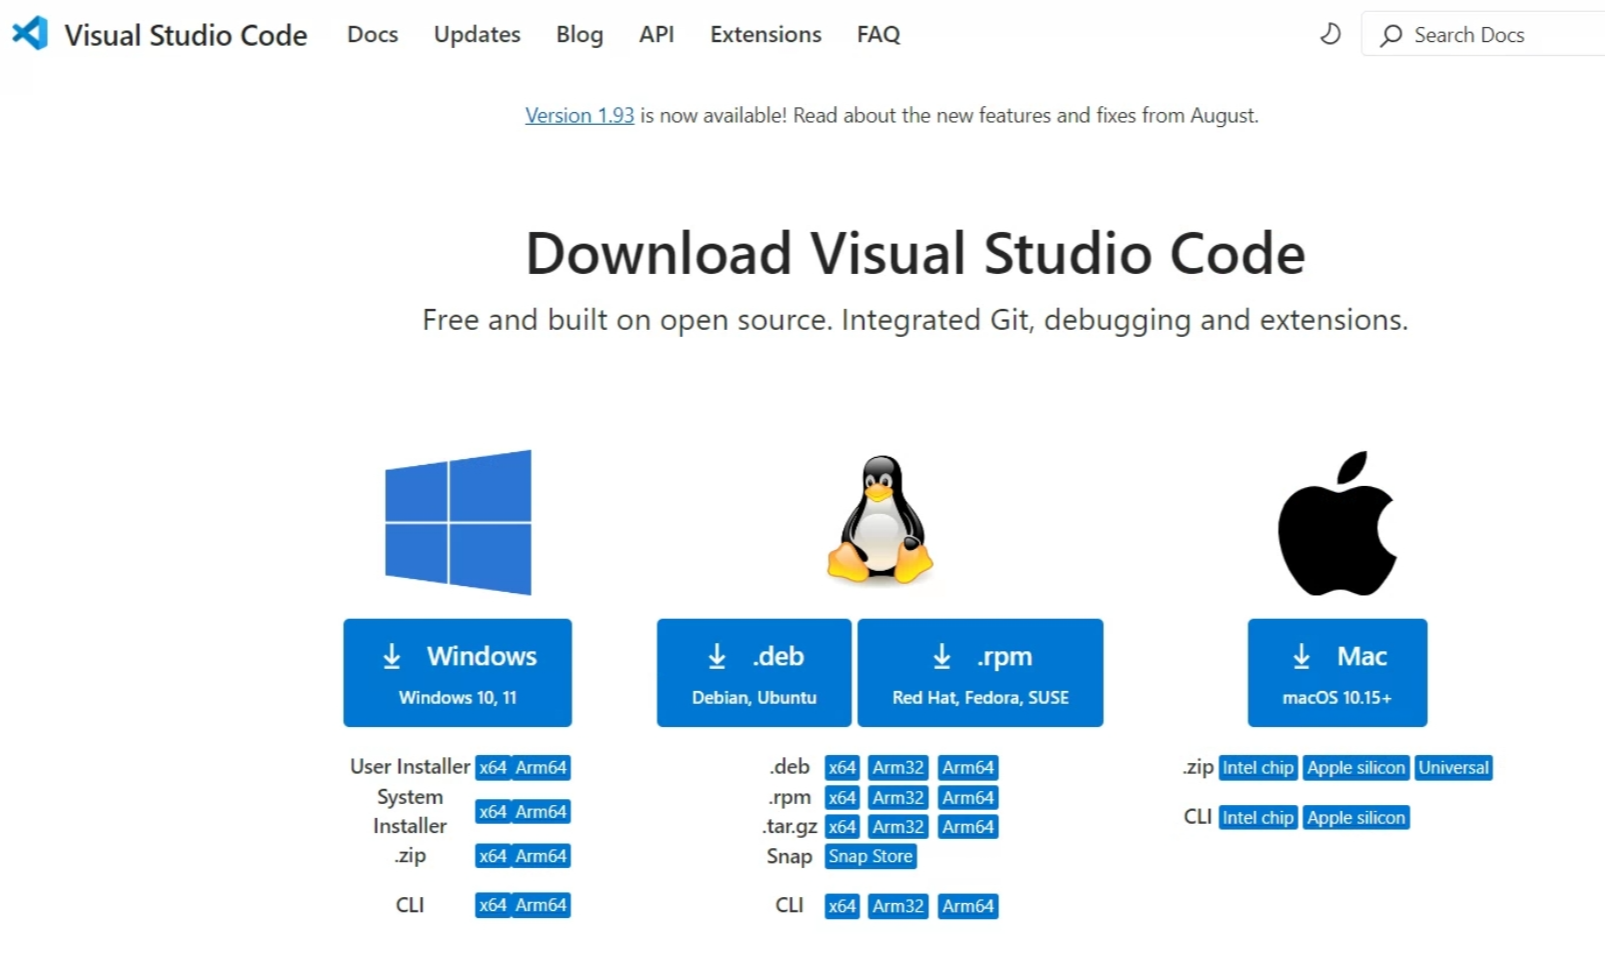Open the FAQ menu item

[x=879, y=34]
